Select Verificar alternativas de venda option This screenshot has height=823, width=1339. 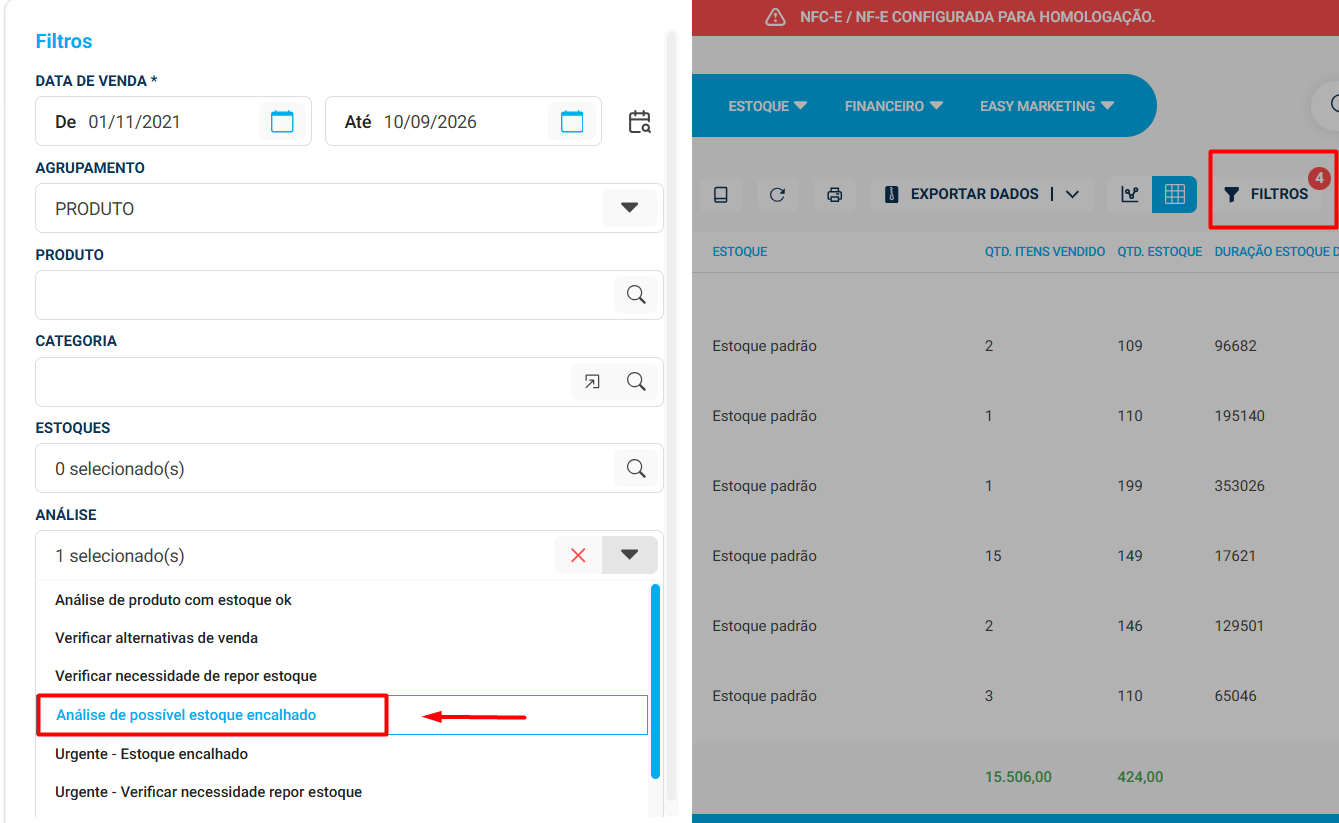343,638
